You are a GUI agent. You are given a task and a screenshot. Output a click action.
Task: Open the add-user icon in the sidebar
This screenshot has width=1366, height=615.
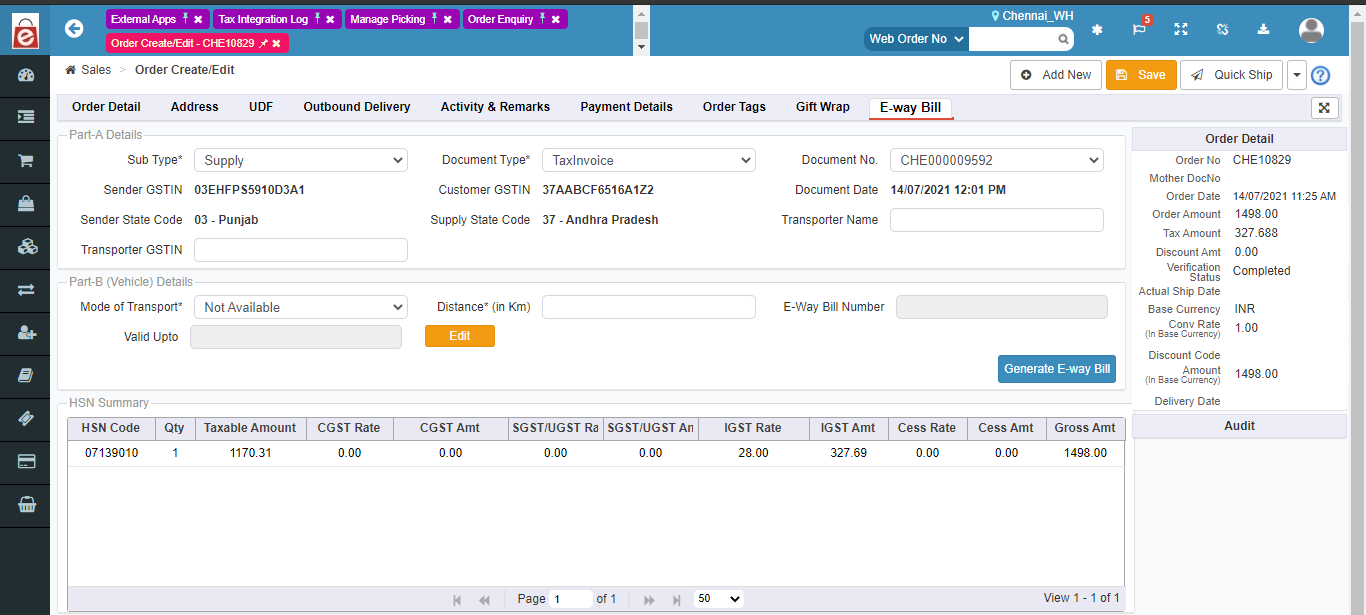coord(25,333)
